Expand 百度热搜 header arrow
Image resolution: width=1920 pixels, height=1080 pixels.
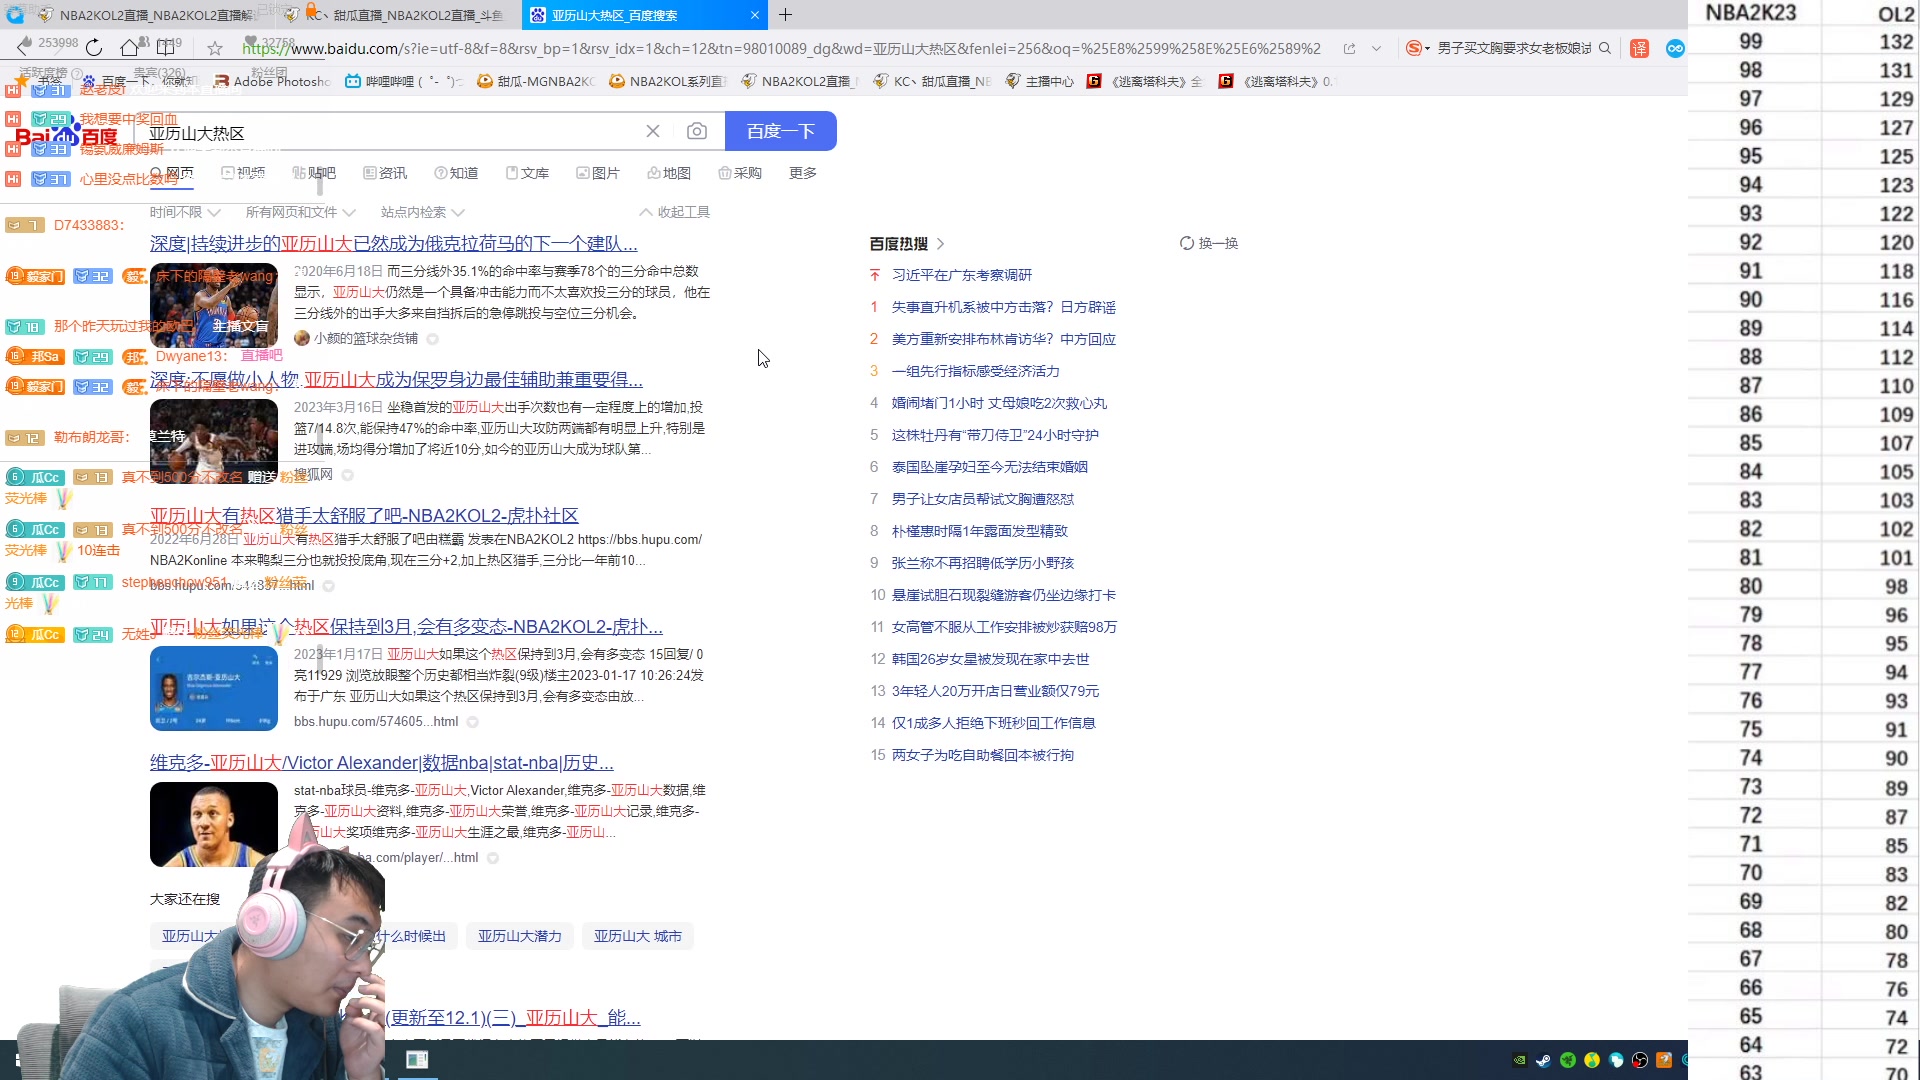click(941, 244)
